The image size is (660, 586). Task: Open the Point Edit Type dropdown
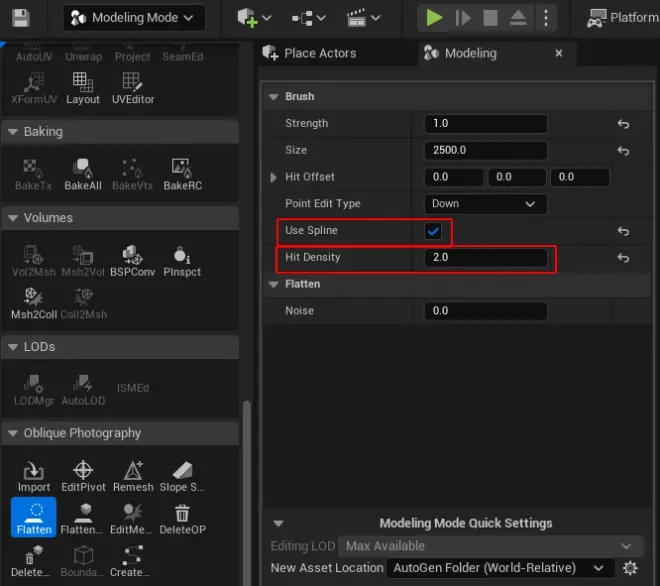point(486,204)
